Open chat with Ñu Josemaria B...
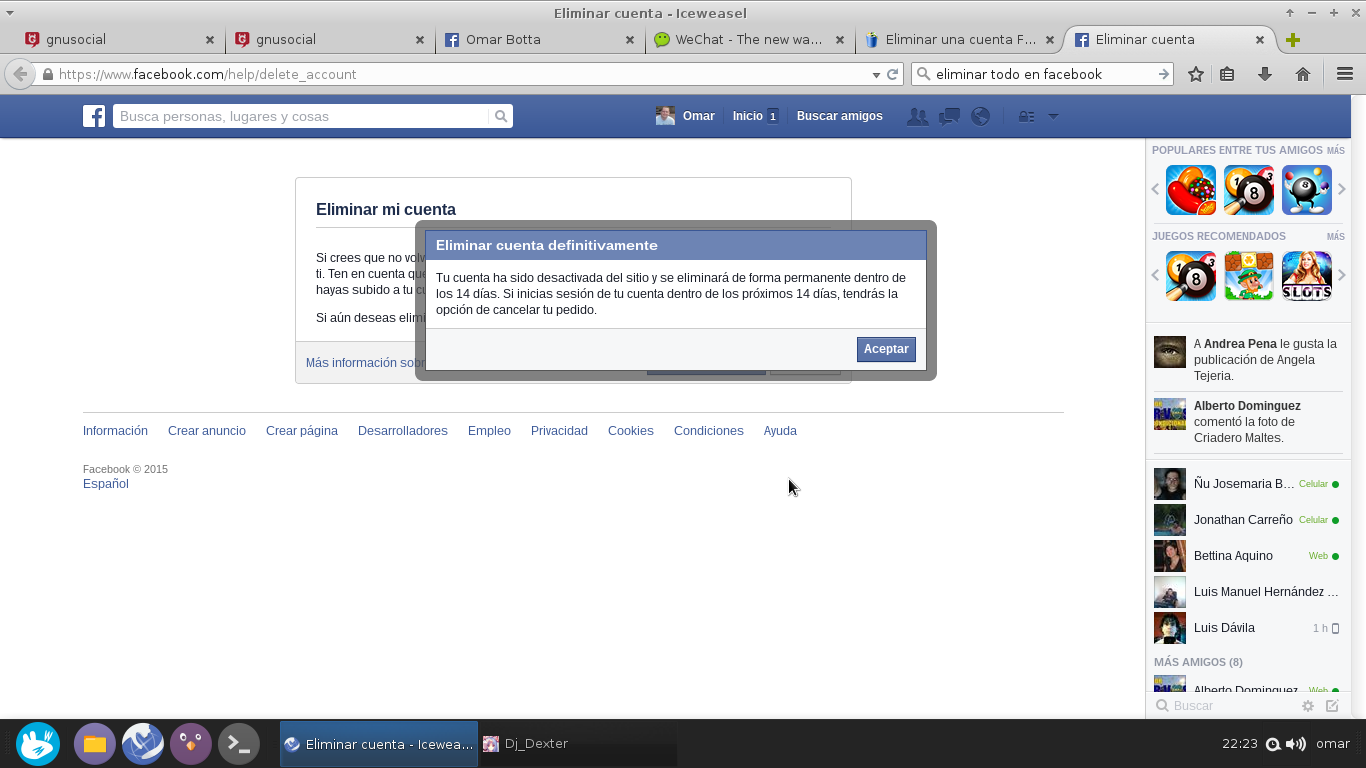 pyautogui.click(x=1247, y=484)
